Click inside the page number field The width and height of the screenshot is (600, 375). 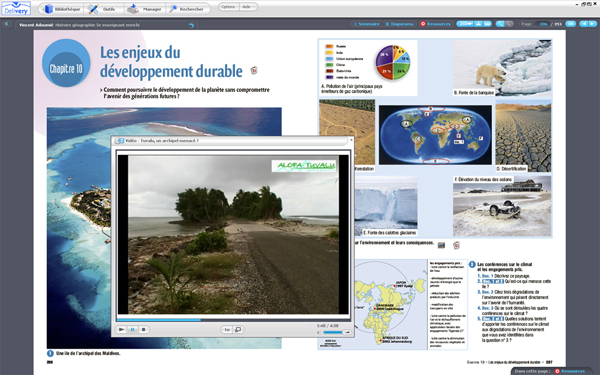pyautogui.click(x=542, y=24)
